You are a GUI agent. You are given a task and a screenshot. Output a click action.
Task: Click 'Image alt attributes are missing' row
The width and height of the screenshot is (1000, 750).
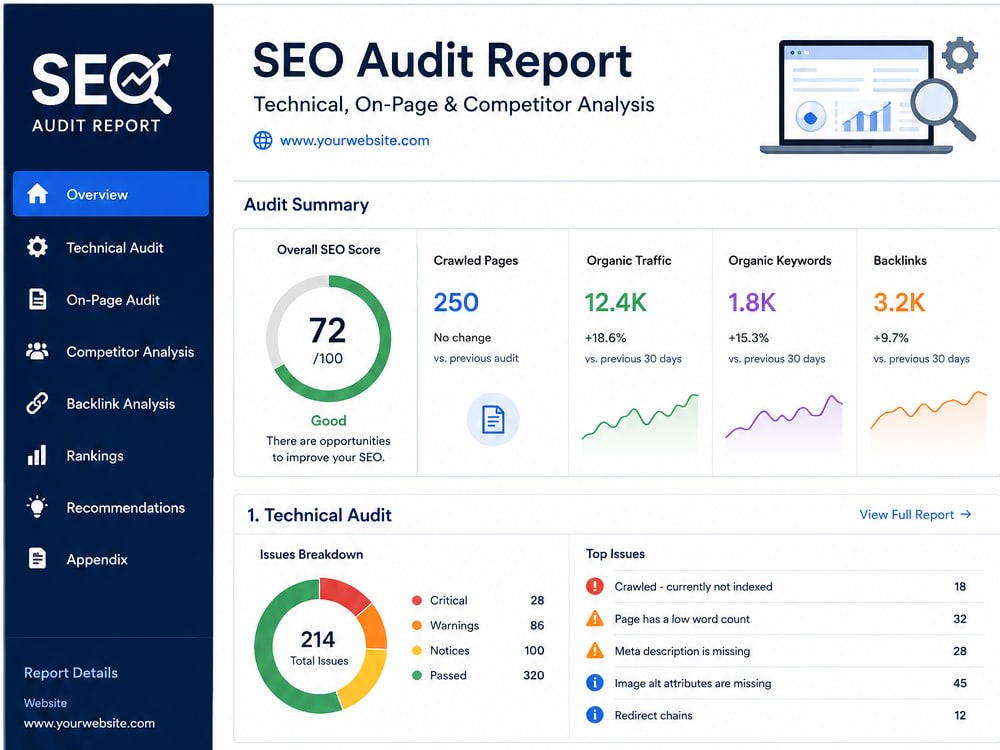tap(784, 683)
